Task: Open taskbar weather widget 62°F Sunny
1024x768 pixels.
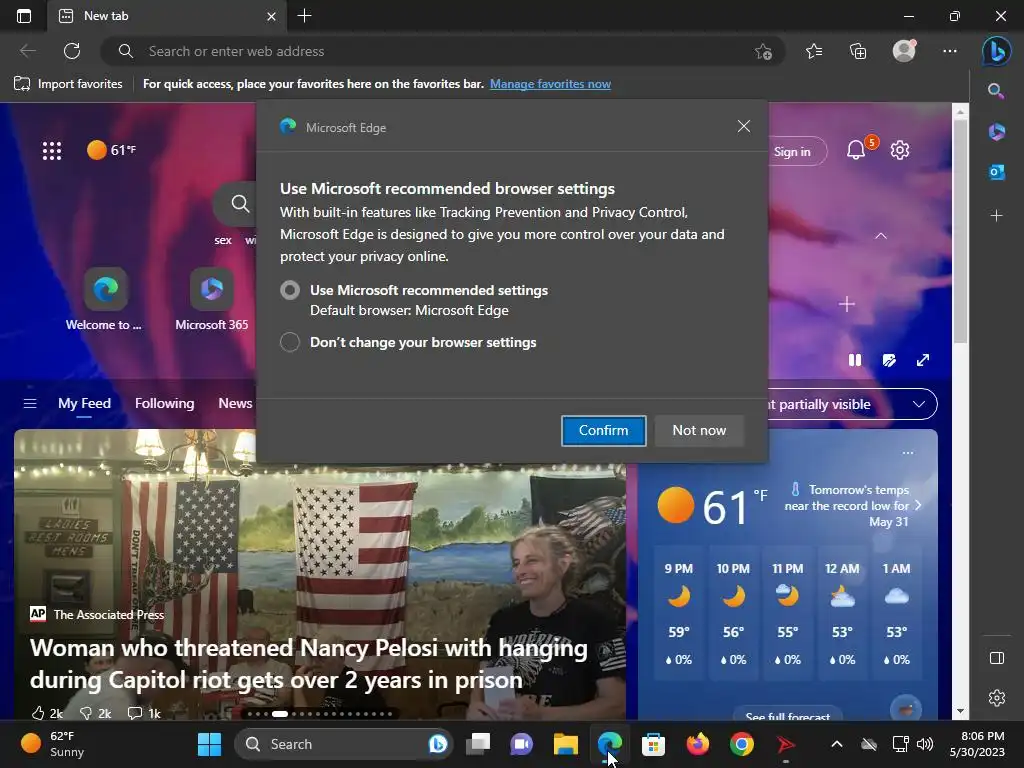Action: 53,744
